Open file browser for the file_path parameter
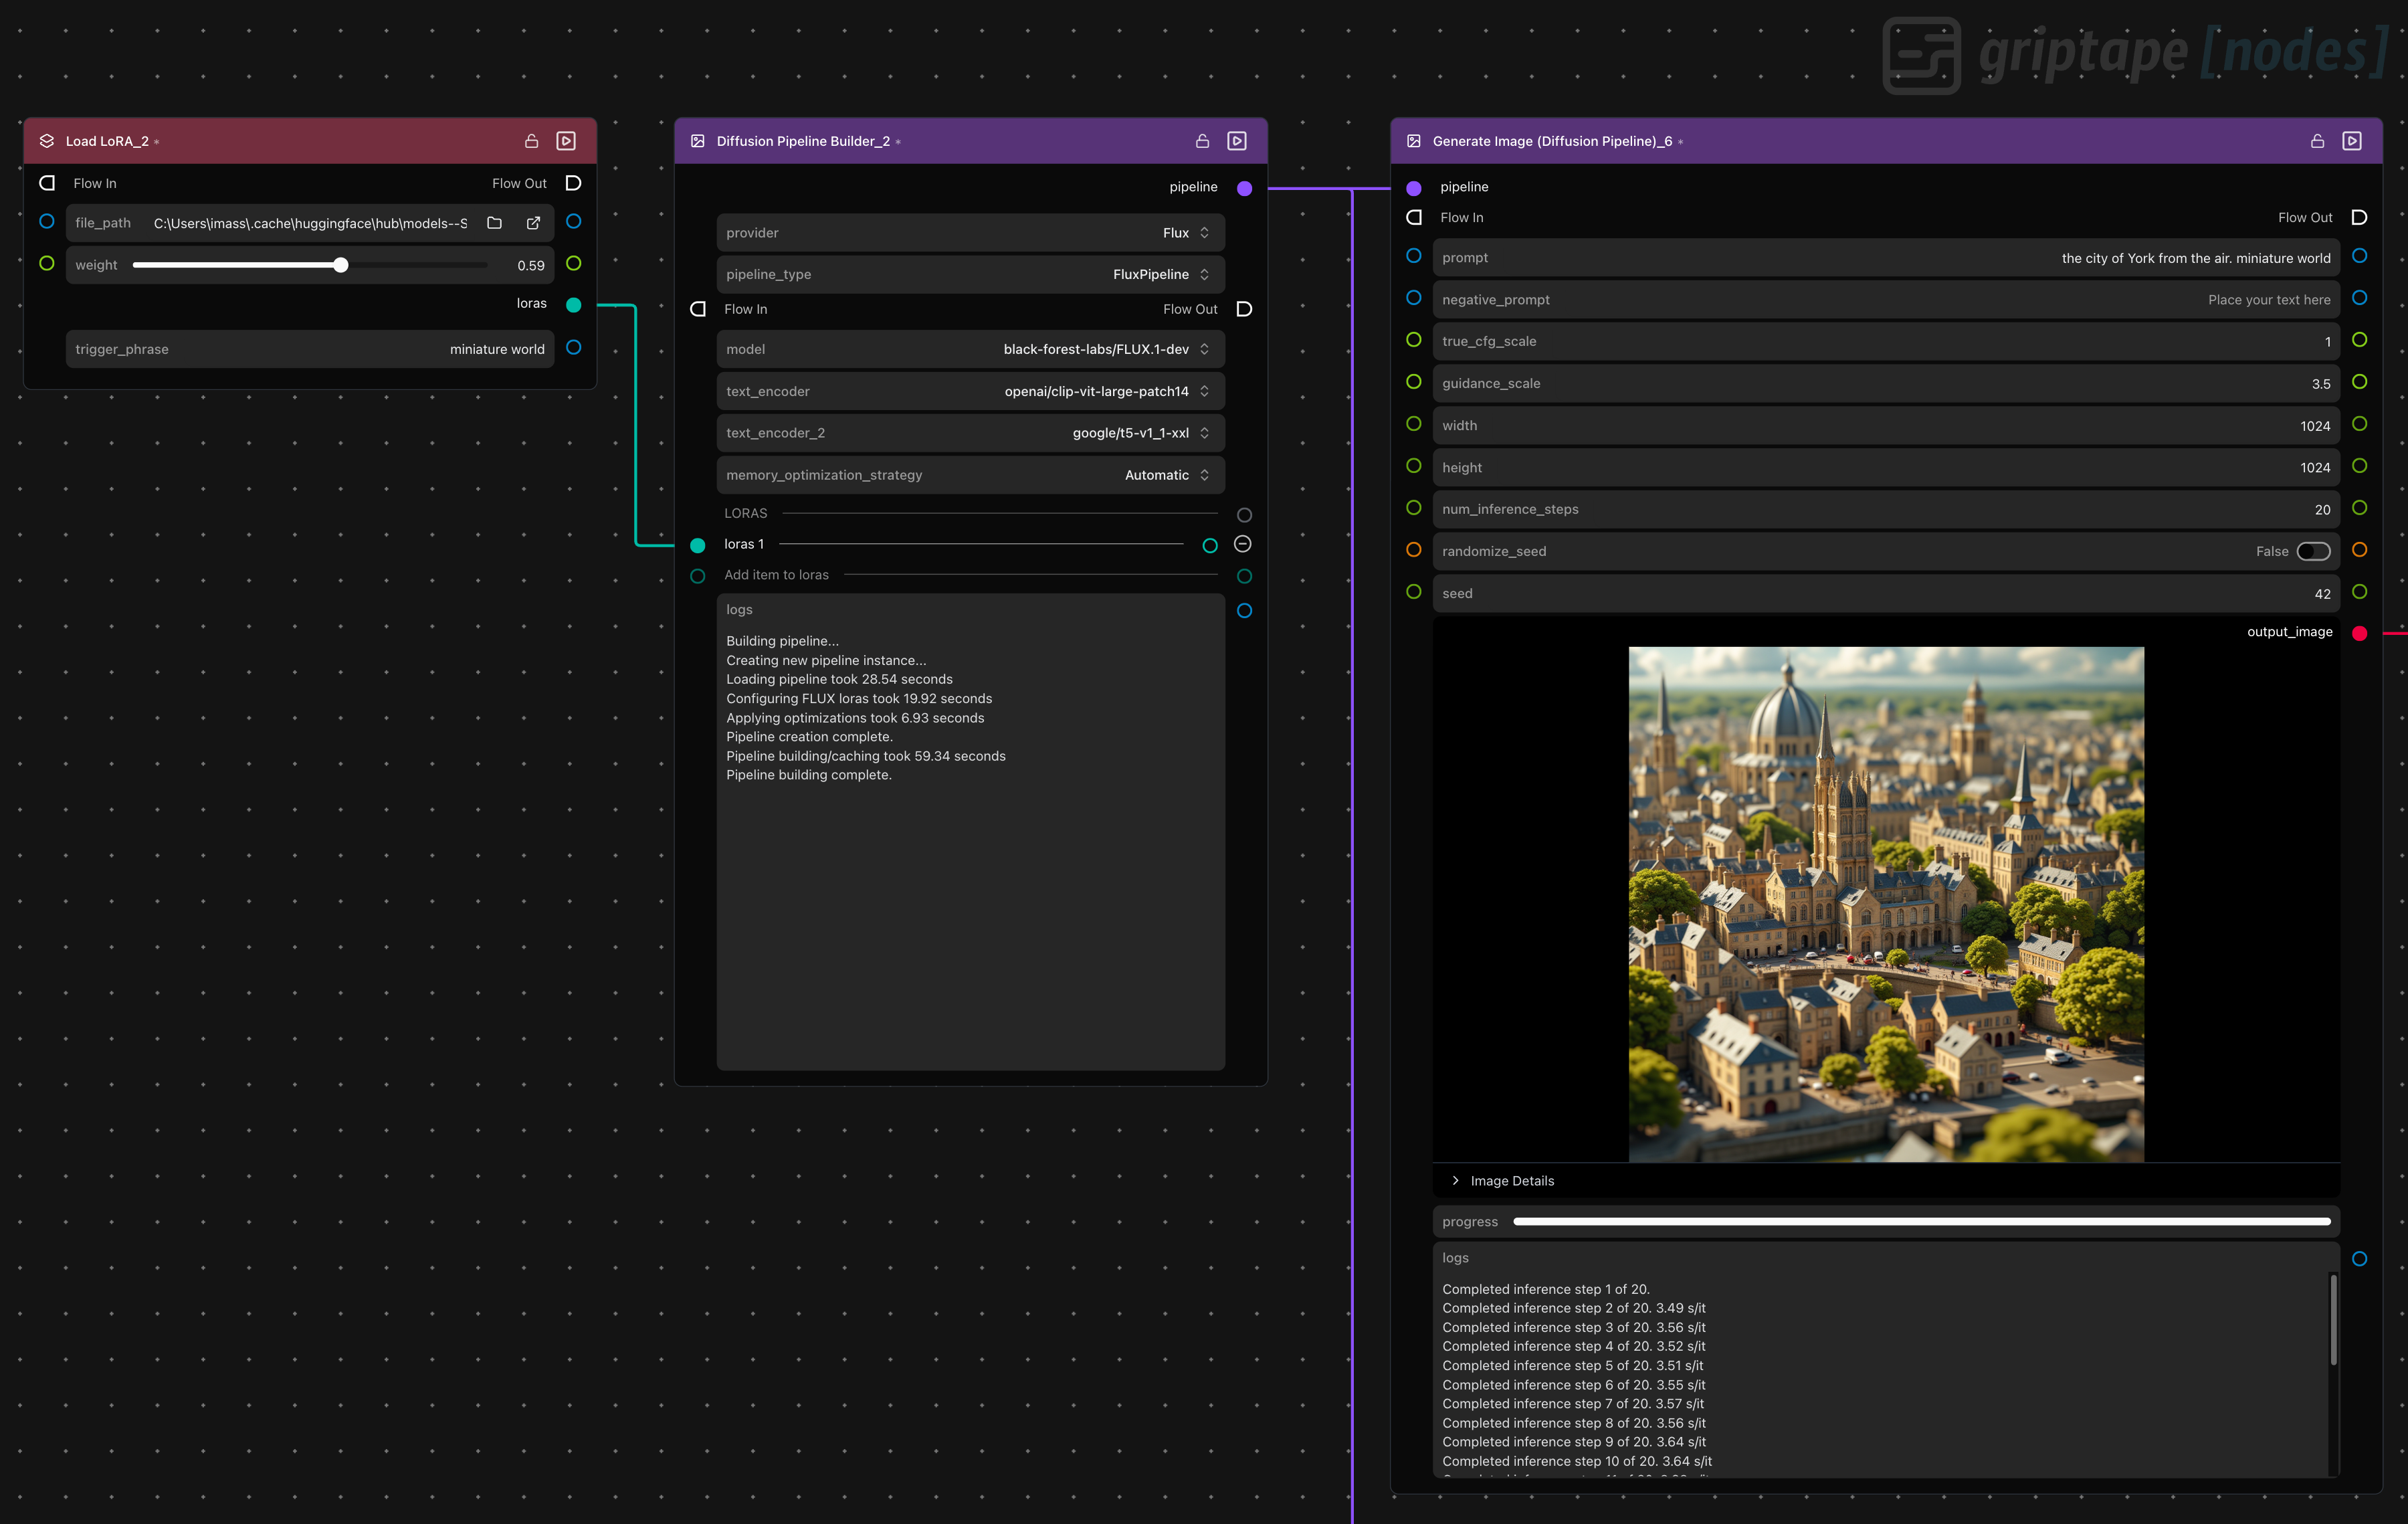The height and width of the screenshot is (1524, 2408). pos(494,222)
